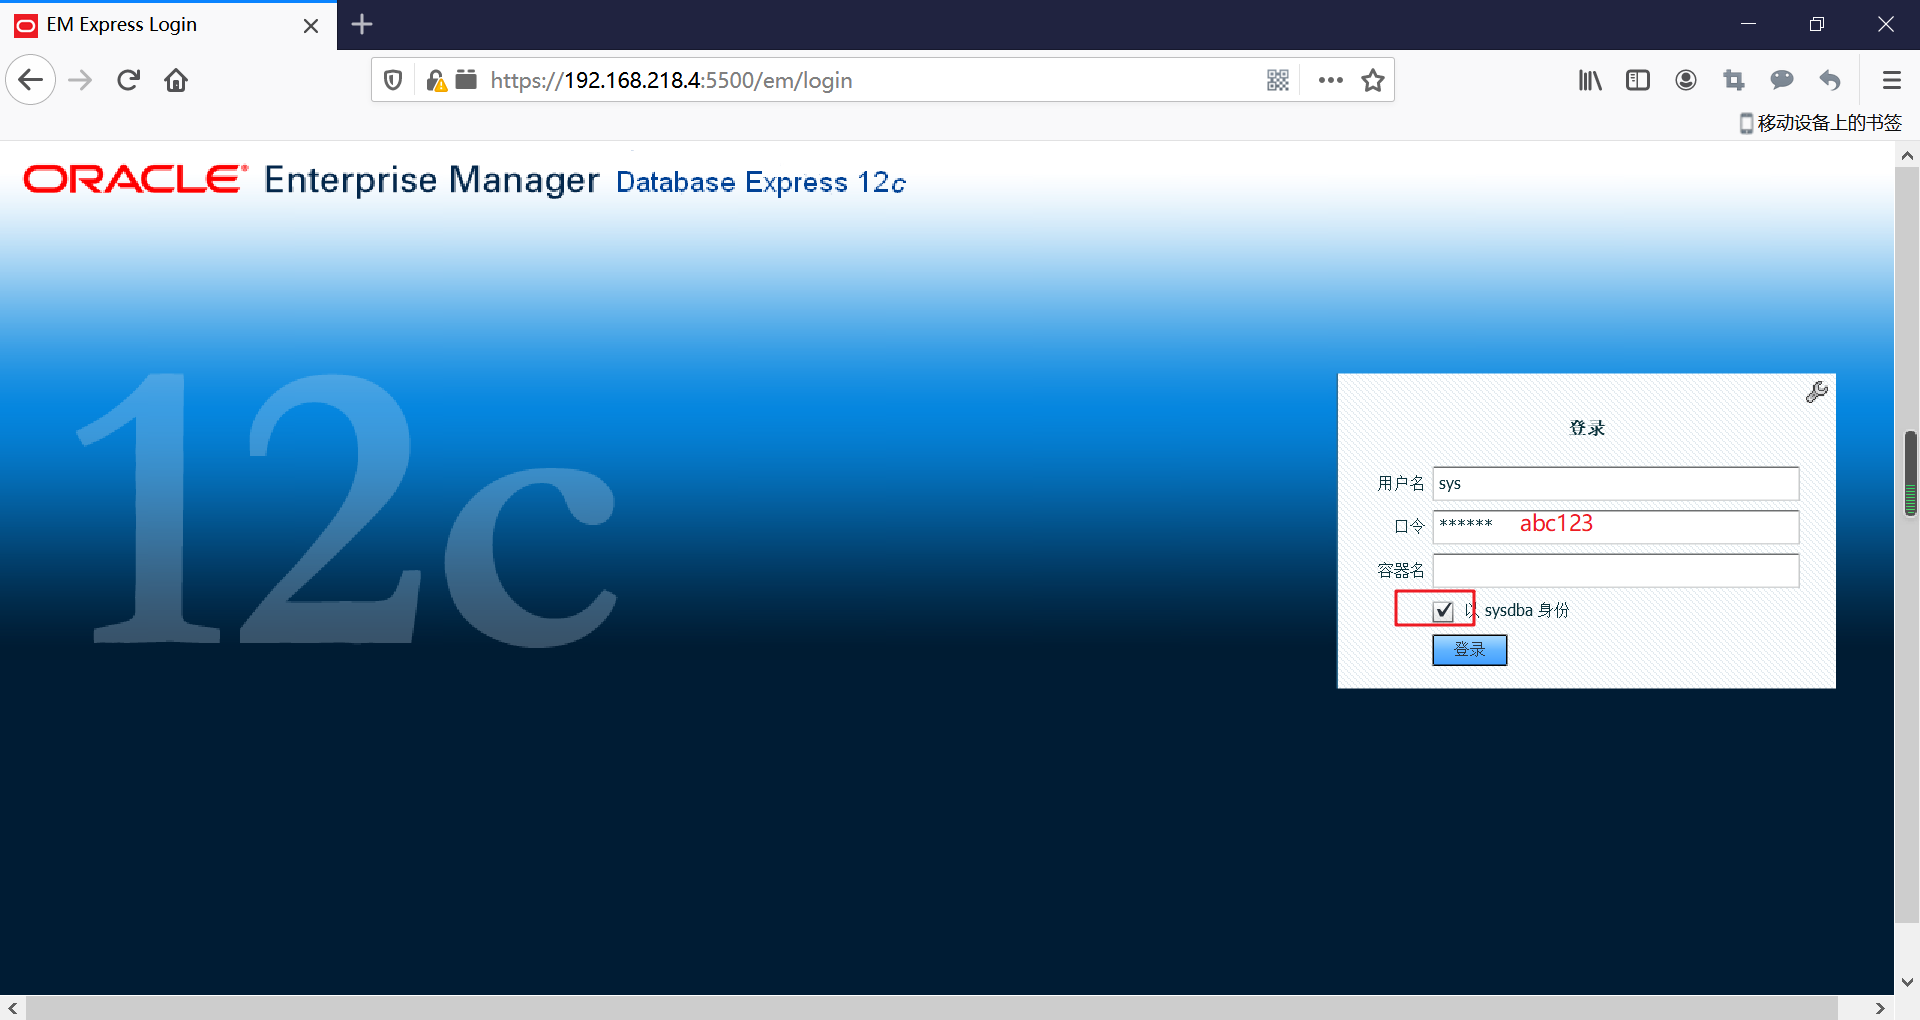Bookmark this page with the star
This screenshot has height=1020, width=1920.
[x=1373, y=80]
